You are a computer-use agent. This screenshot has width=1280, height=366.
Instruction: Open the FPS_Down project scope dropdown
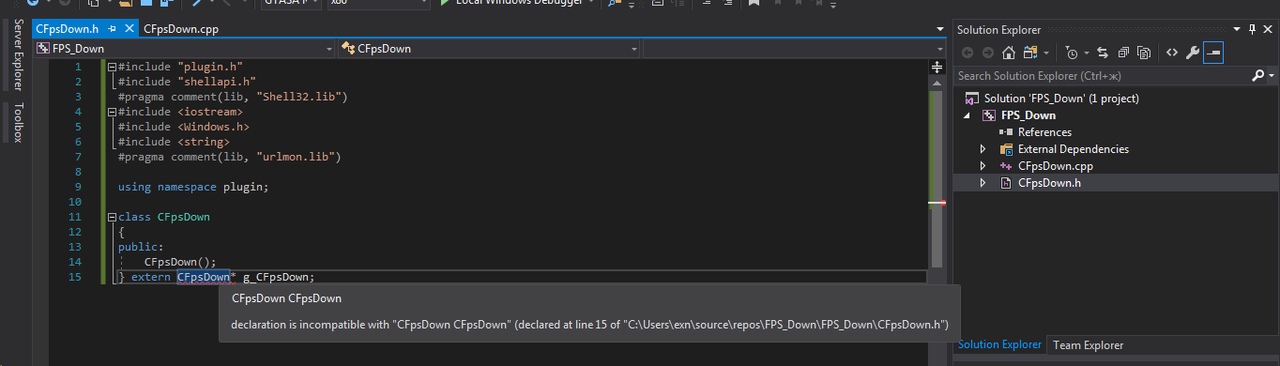330,48
